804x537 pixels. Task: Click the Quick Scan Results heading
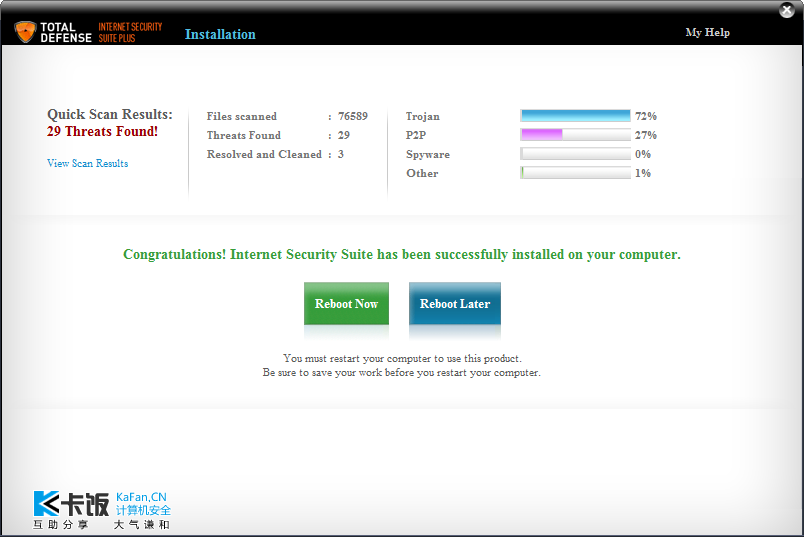[x=110, y=114]
